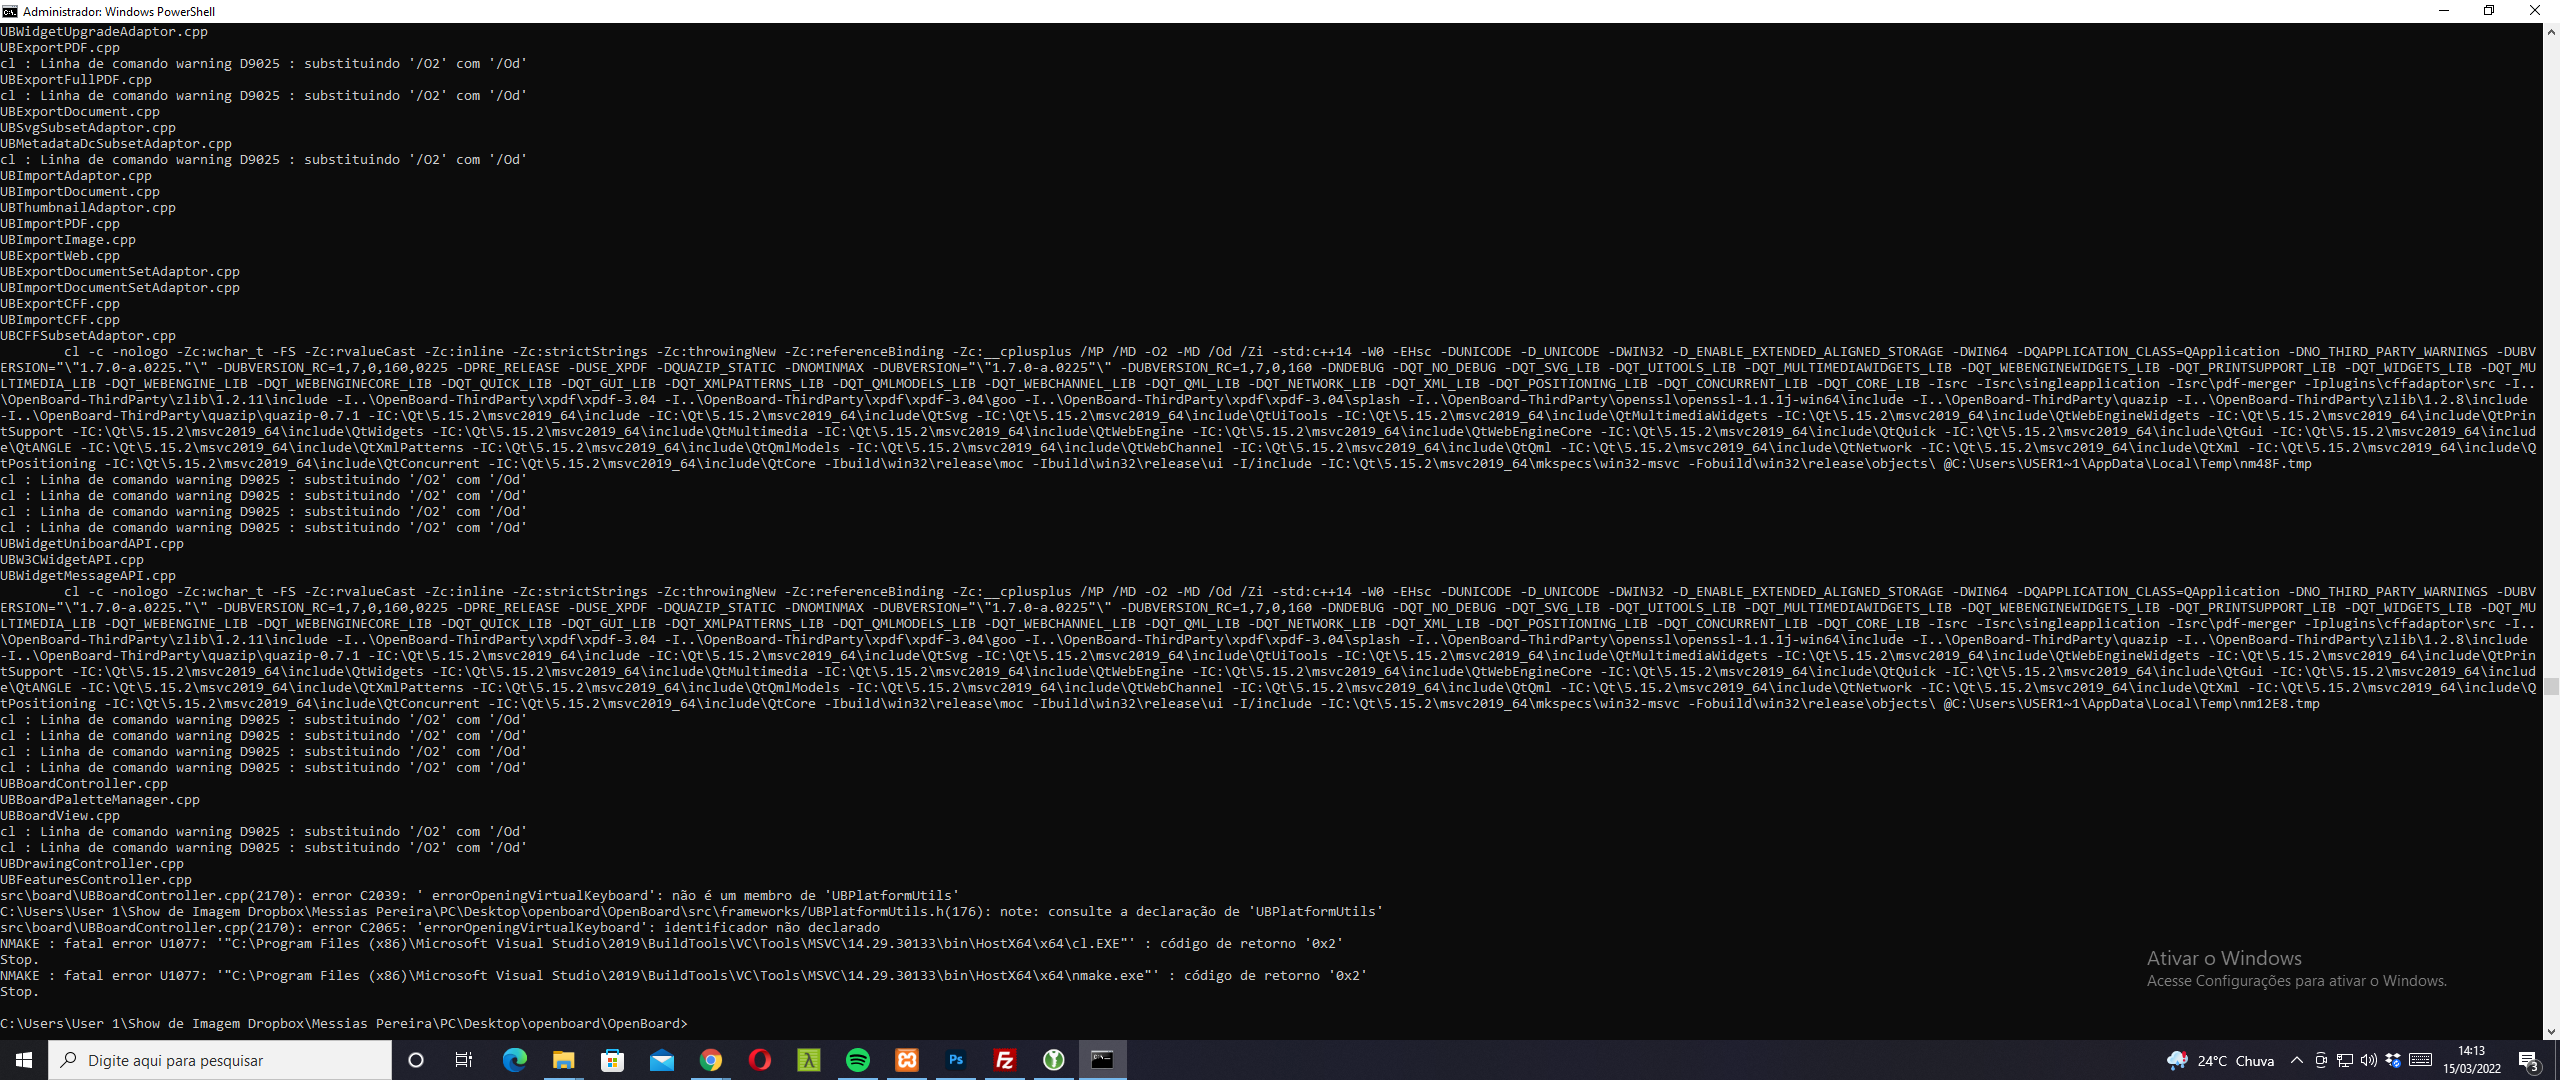The height and width of the screenshot is (1080, 2560).
Task: Open notification center showing 3 alerts
Action: (x=2530, y=1060)
